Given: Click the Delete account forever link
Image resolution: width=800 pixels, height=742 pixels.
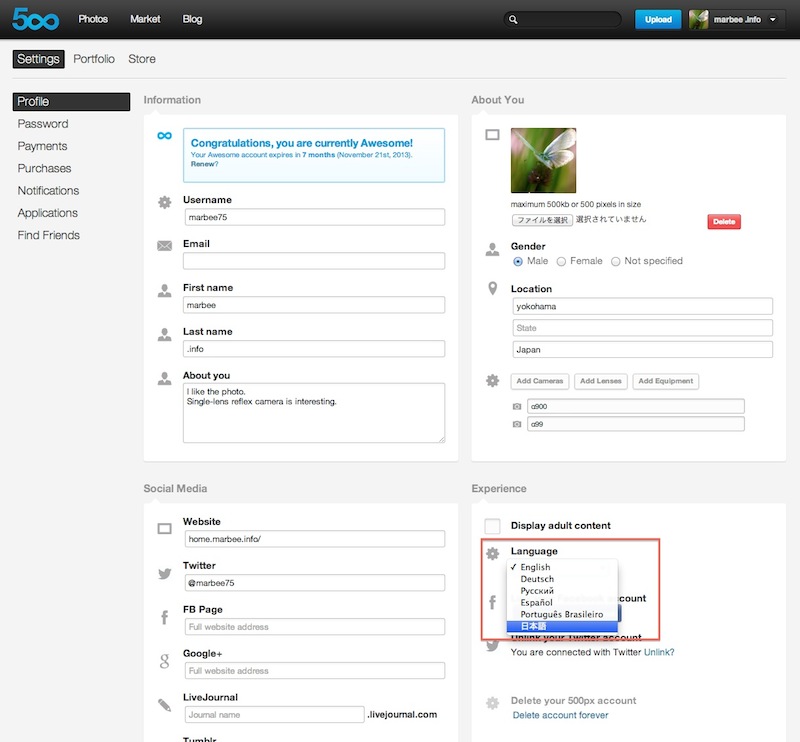Looking at the screenshot, I should point(560,715).
